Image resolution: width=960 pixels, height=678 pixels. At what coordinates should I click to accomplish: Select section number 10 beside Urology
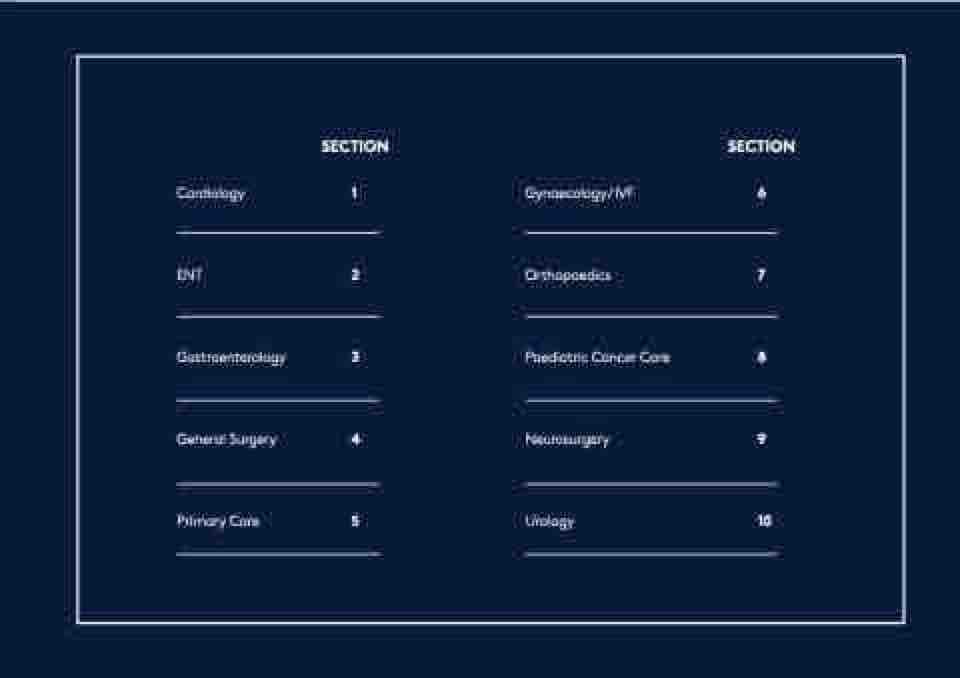point(764,521)
